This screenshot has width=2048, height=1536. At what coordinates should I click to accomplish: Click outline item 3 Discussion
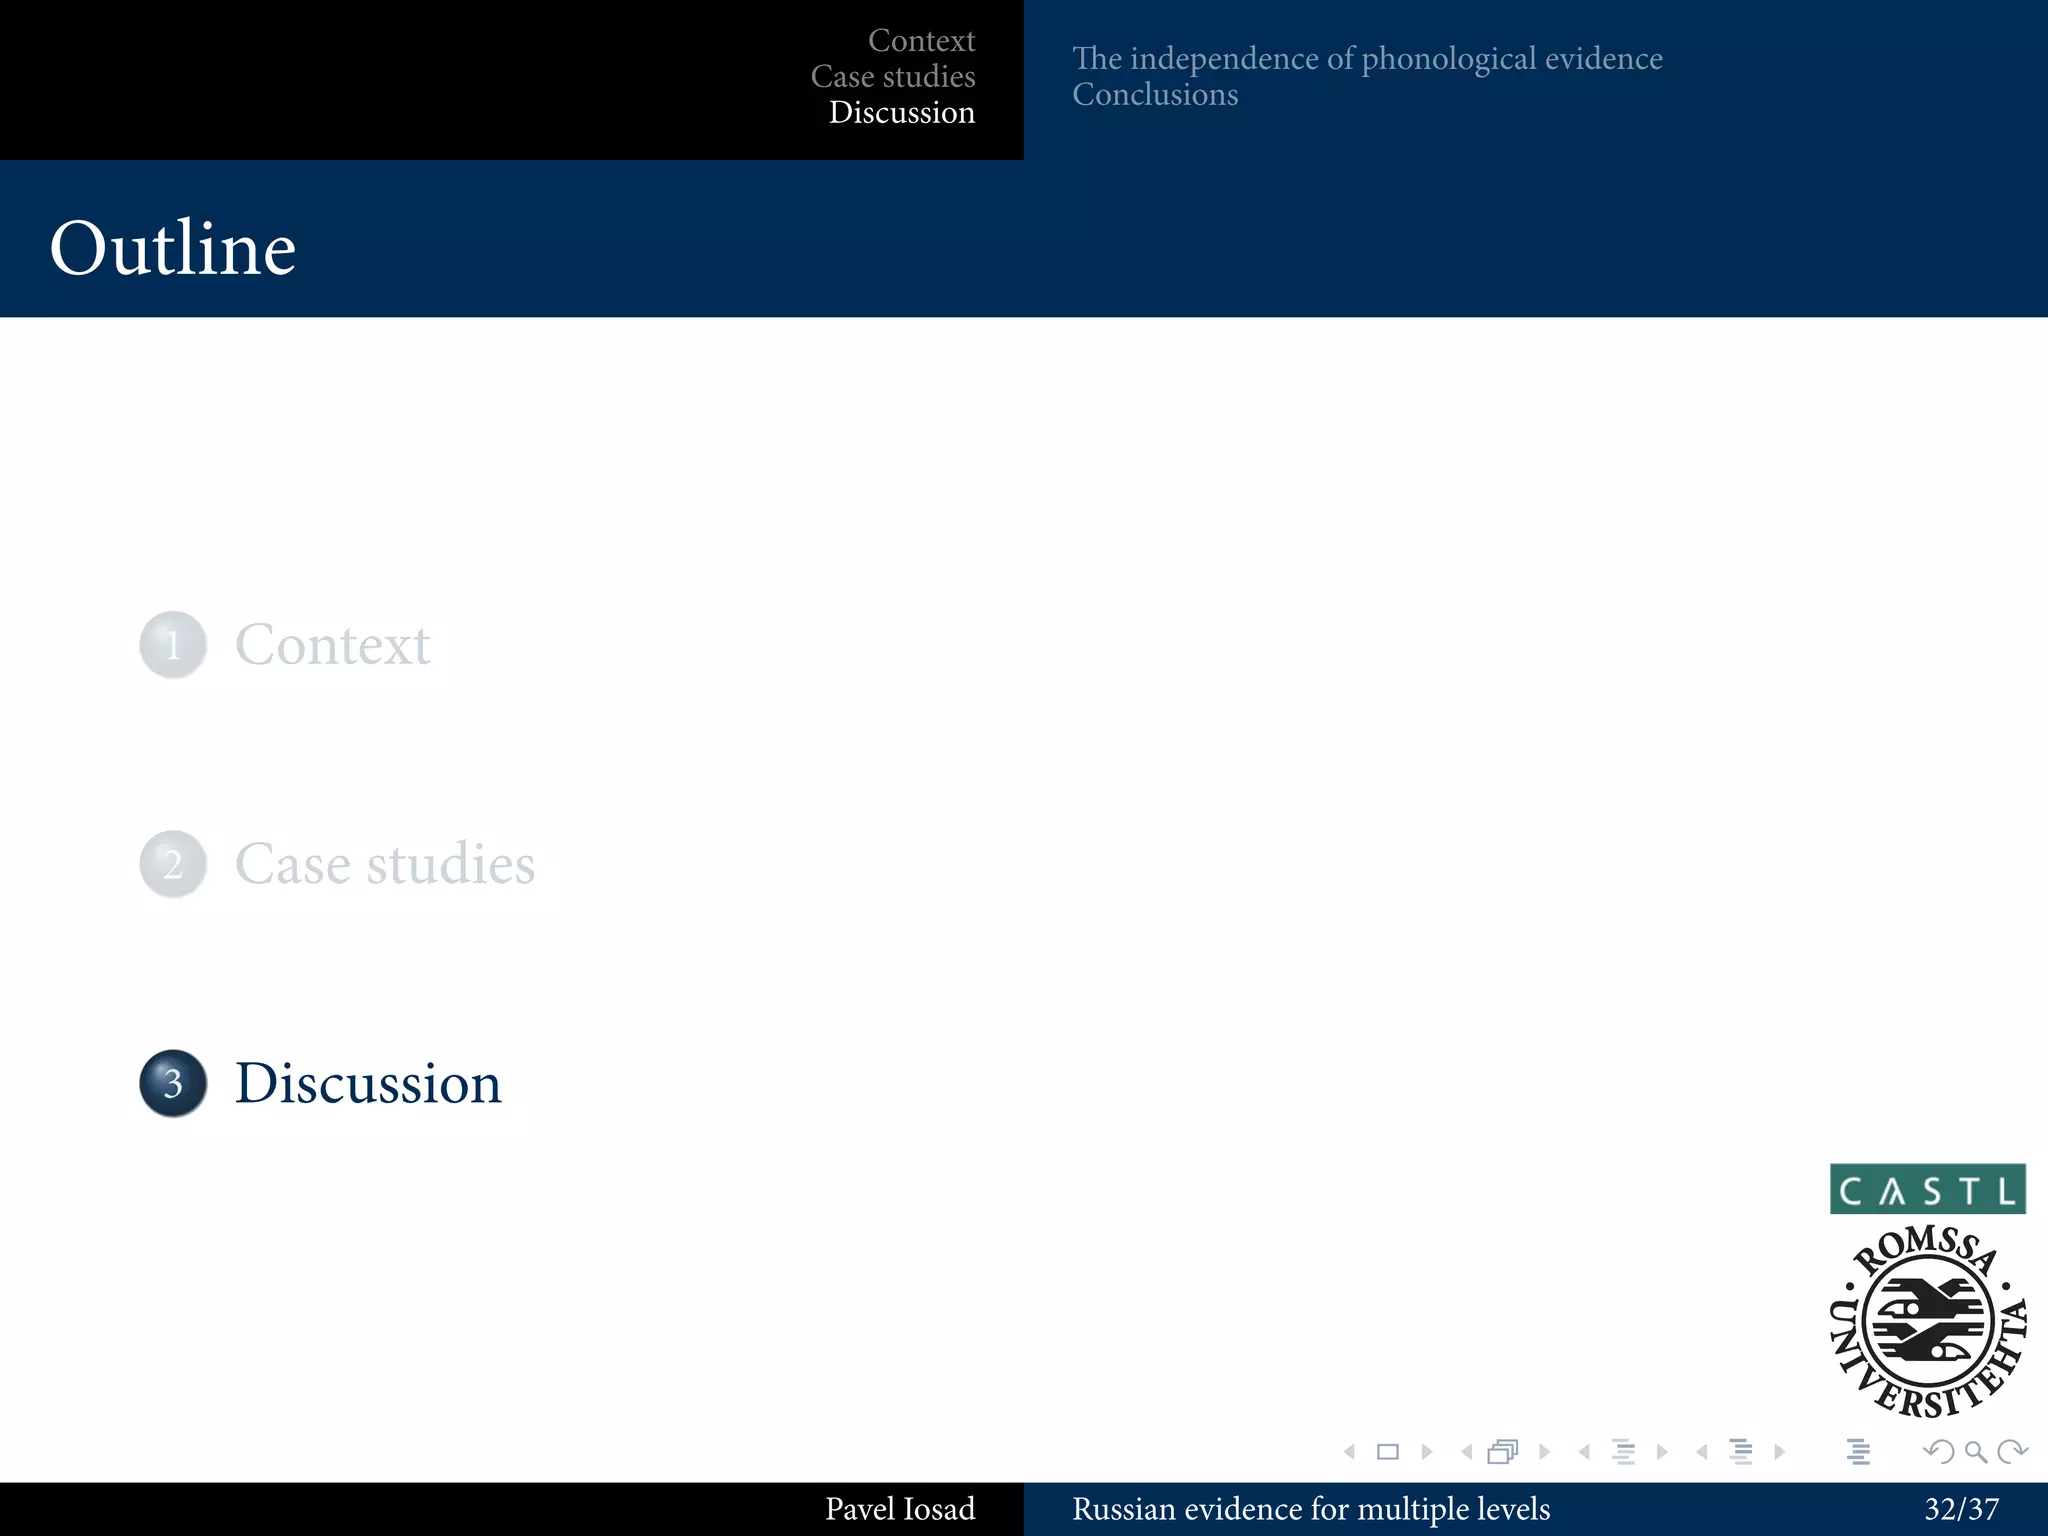[367, 1083]
